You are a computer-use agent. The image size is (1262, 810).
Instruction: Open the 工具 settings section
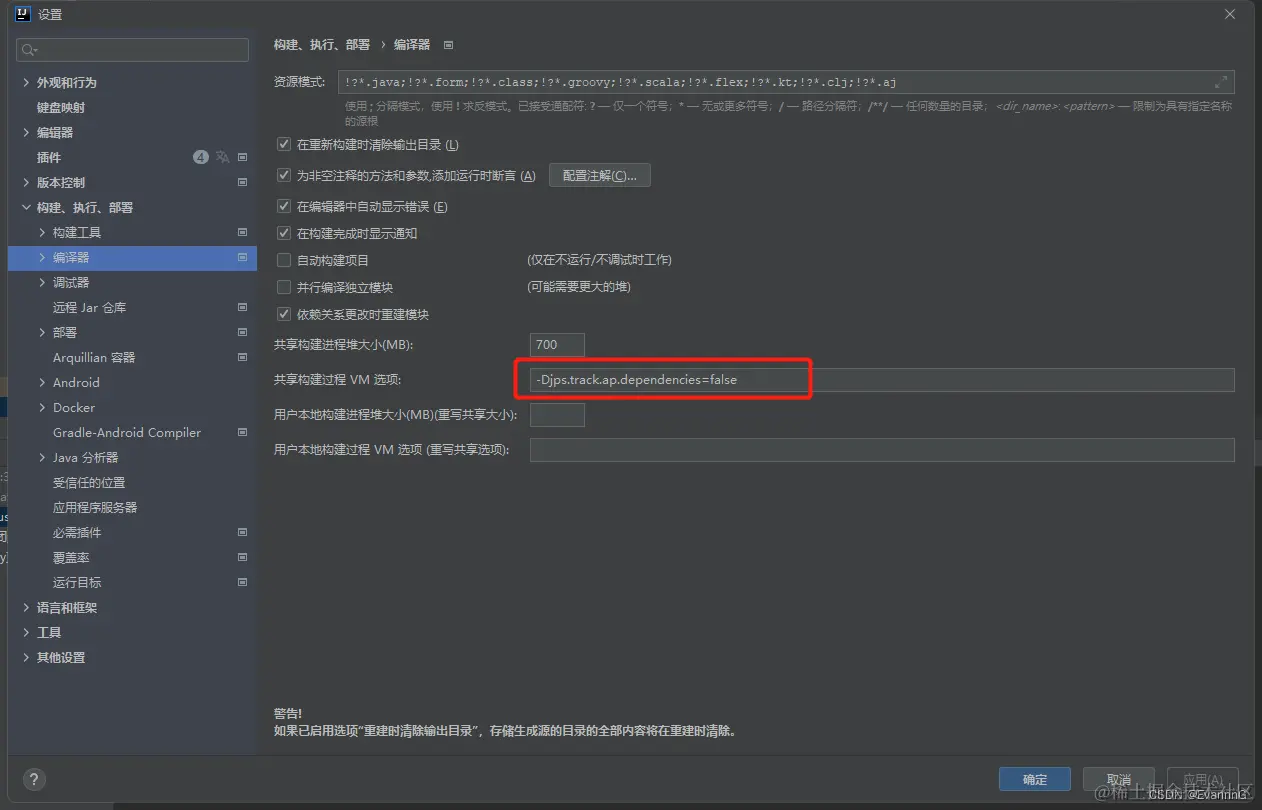[x=49, y=632]
